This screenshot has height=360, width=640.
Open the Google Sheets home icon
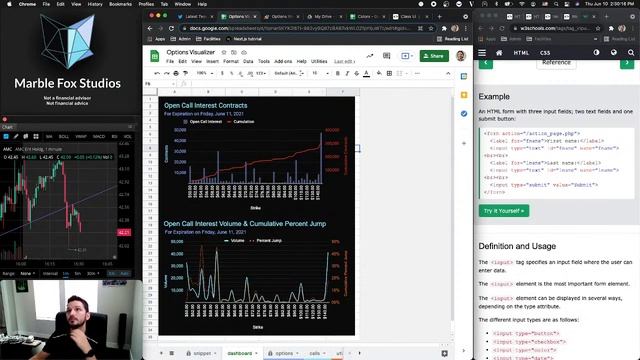tap(155, 56)
